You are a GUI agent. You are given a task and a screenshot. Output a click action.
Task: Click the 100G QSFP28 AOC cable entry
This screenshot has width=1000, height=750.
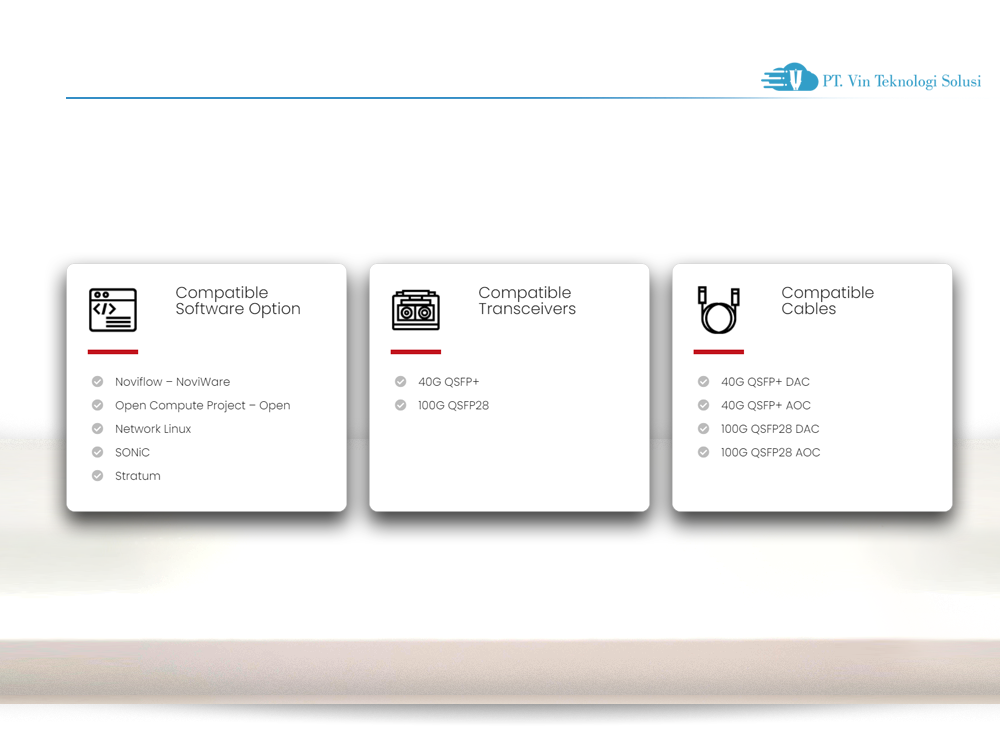(770, 452)
